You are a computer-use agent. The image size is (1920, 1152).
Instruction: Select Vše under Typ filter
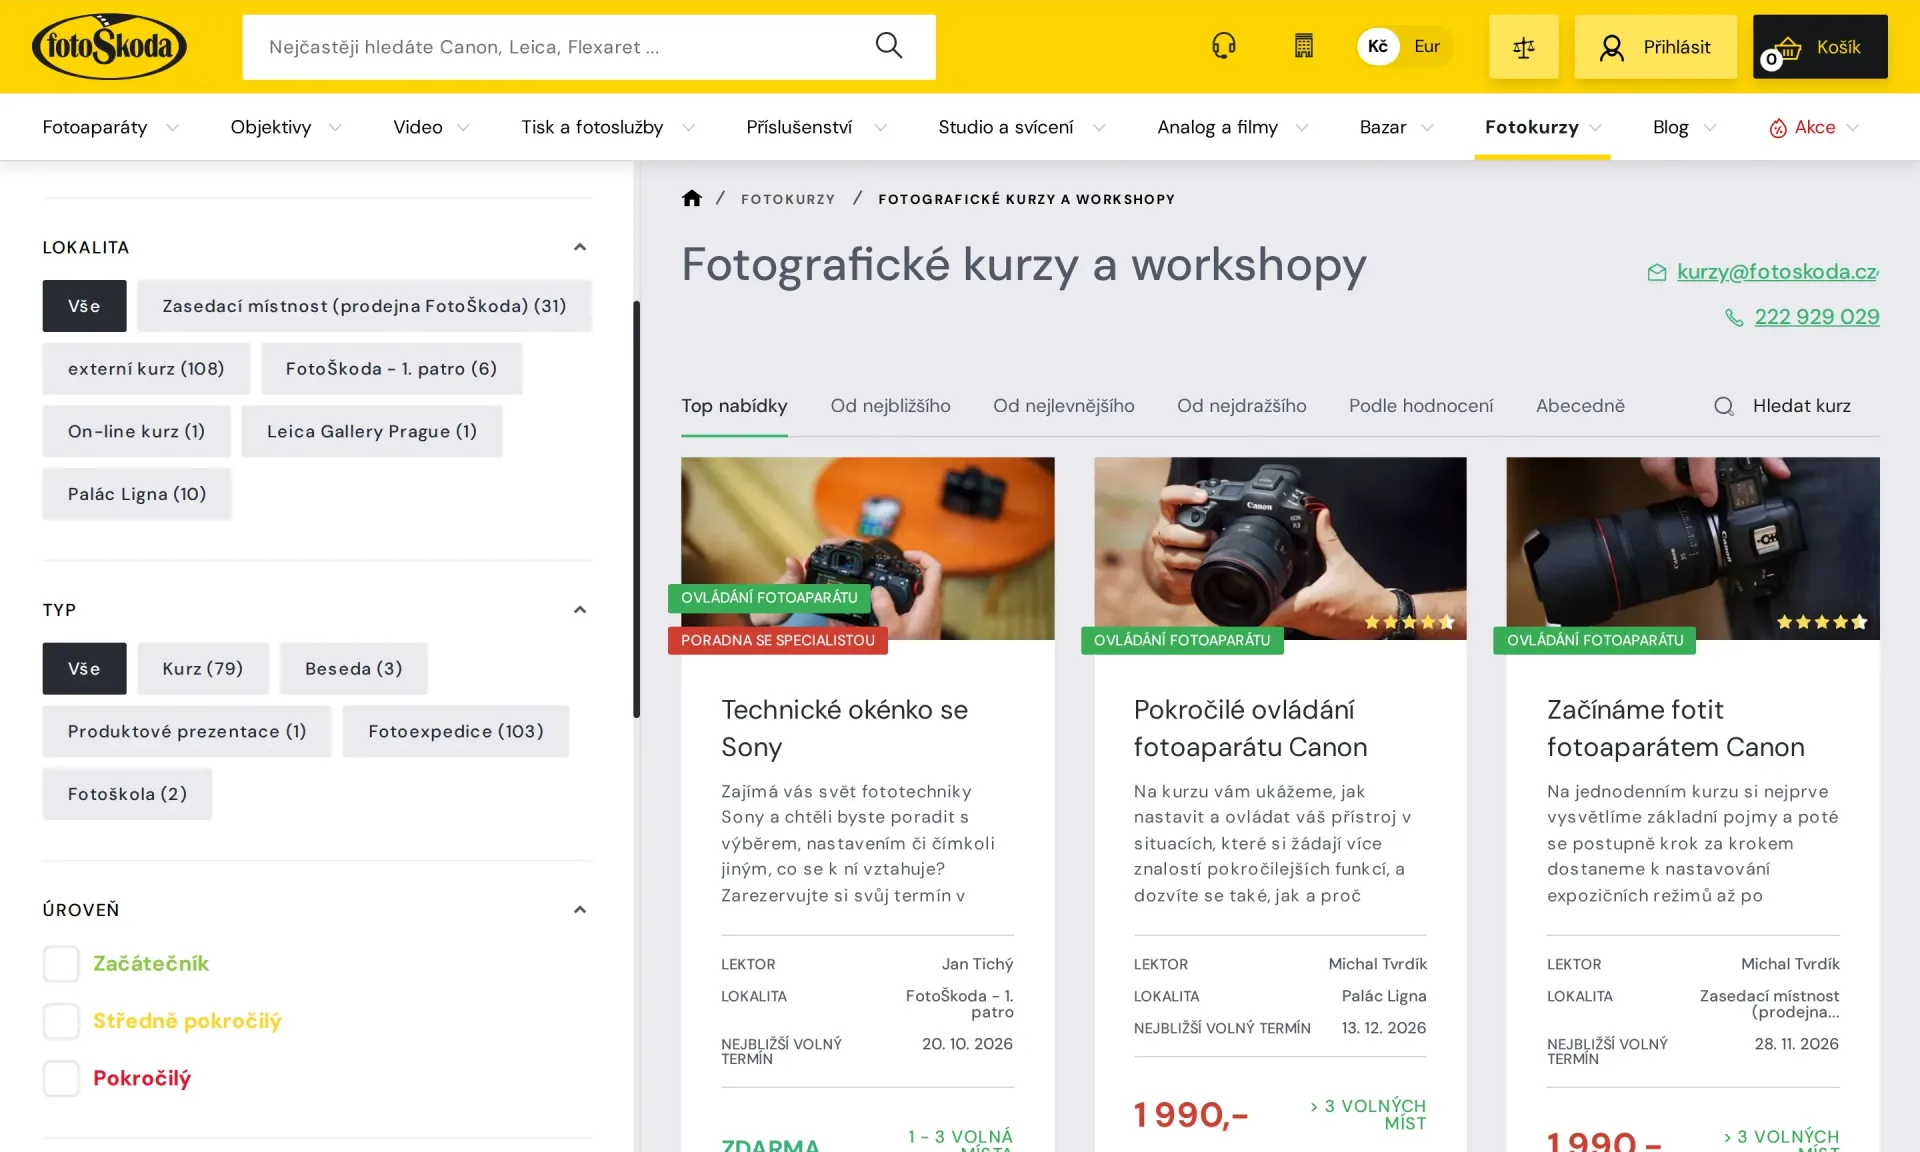(84, 668)
